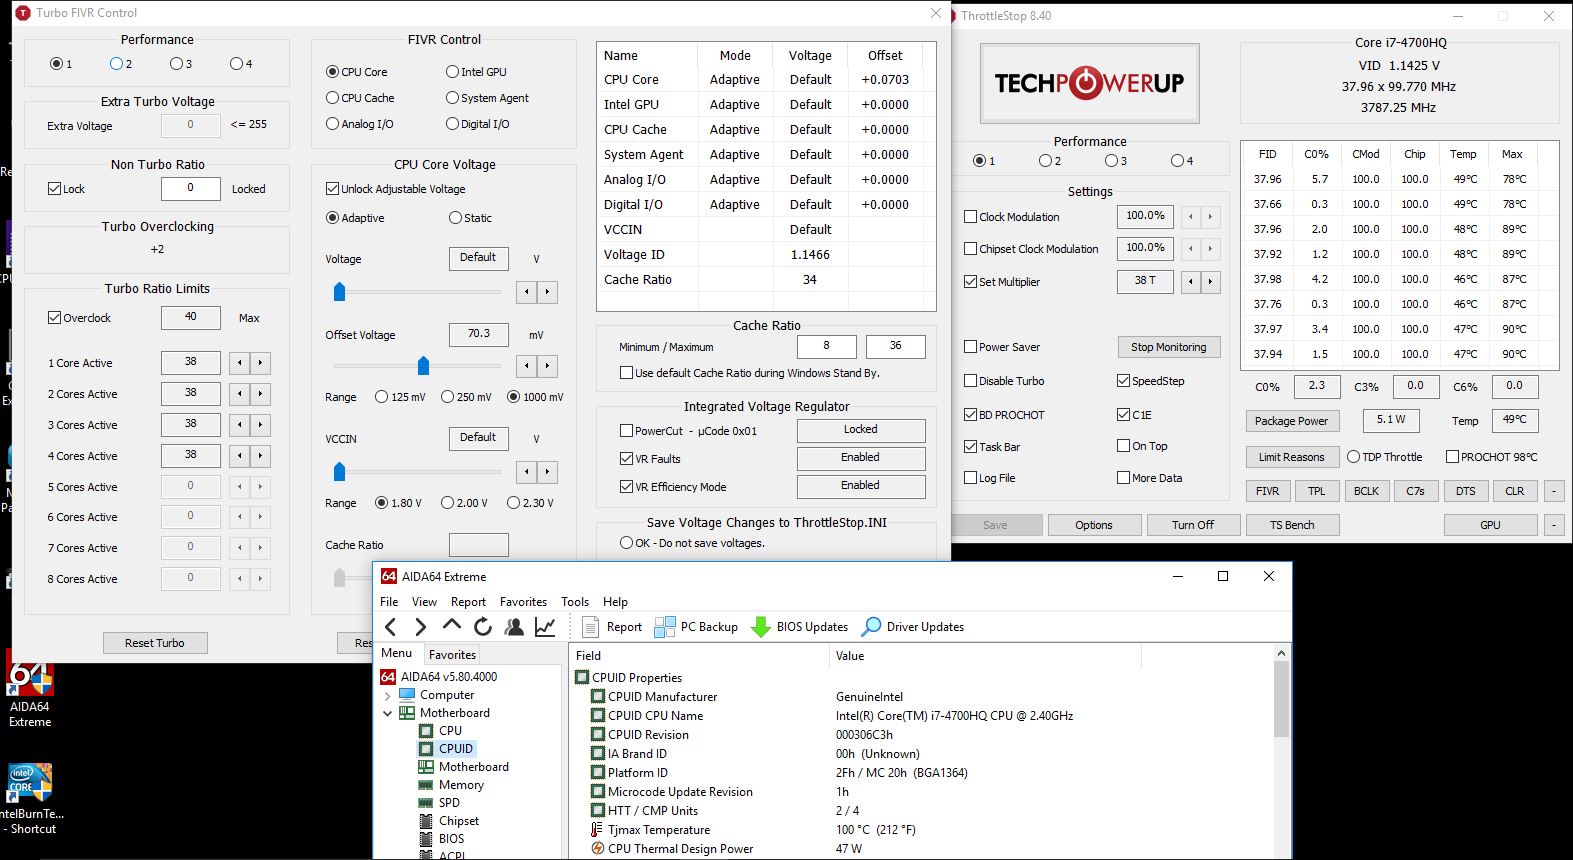
Task: Open the AIDA64 menu bar Report menu
Action: pos(468,602)
